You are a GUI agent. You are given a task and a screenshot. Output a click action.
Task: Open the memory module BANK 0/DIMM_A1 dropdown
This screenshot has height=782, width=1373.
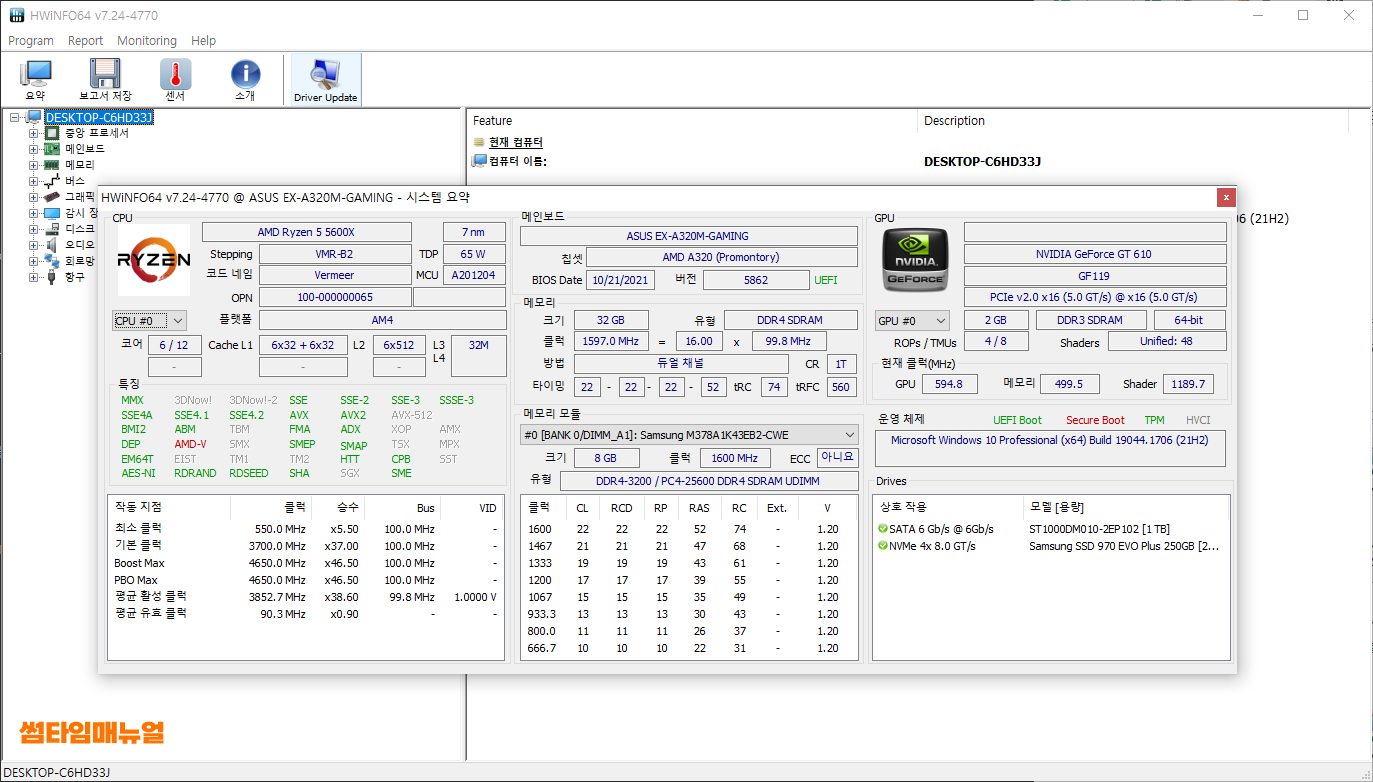click(689, 435)
